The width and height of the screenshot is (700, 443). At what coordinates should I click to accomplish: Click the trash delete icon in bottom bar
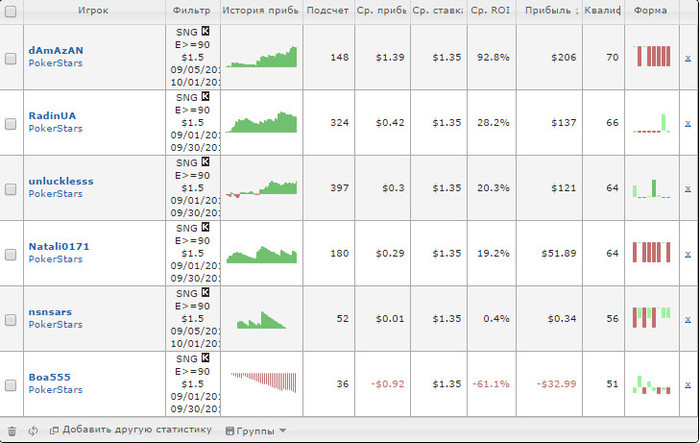point(11,430)
